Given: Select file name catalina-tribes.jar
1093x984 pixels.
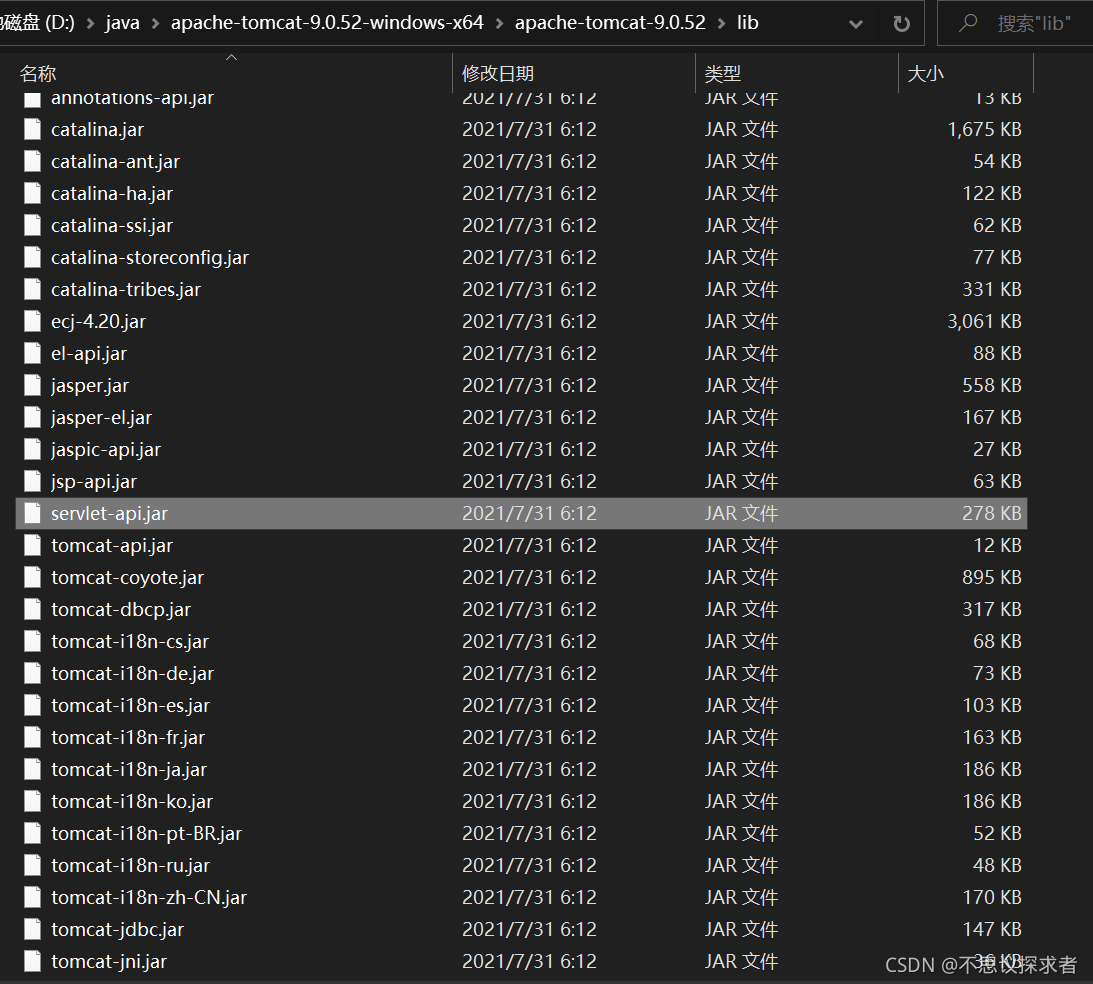Looking at the screenshot, I should 126,289.
